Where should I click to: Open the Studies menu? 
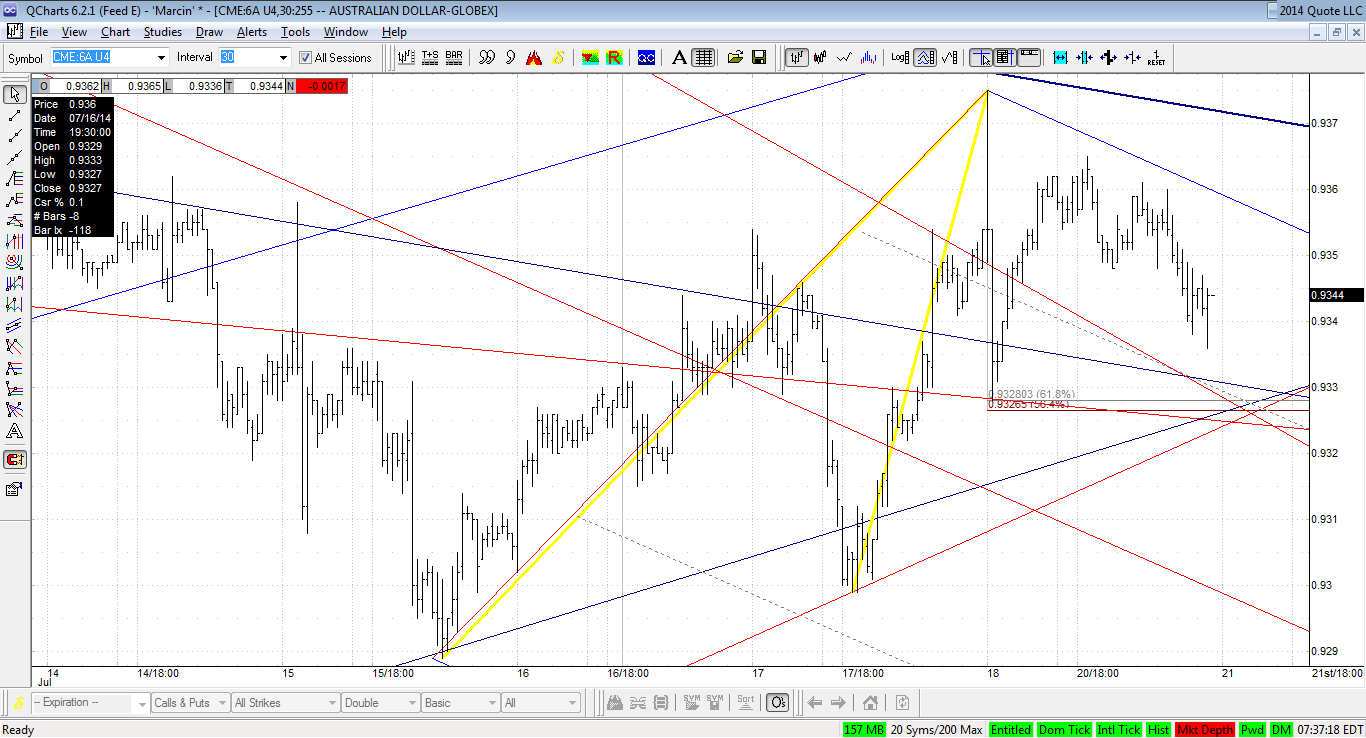(x=163, y=32)
